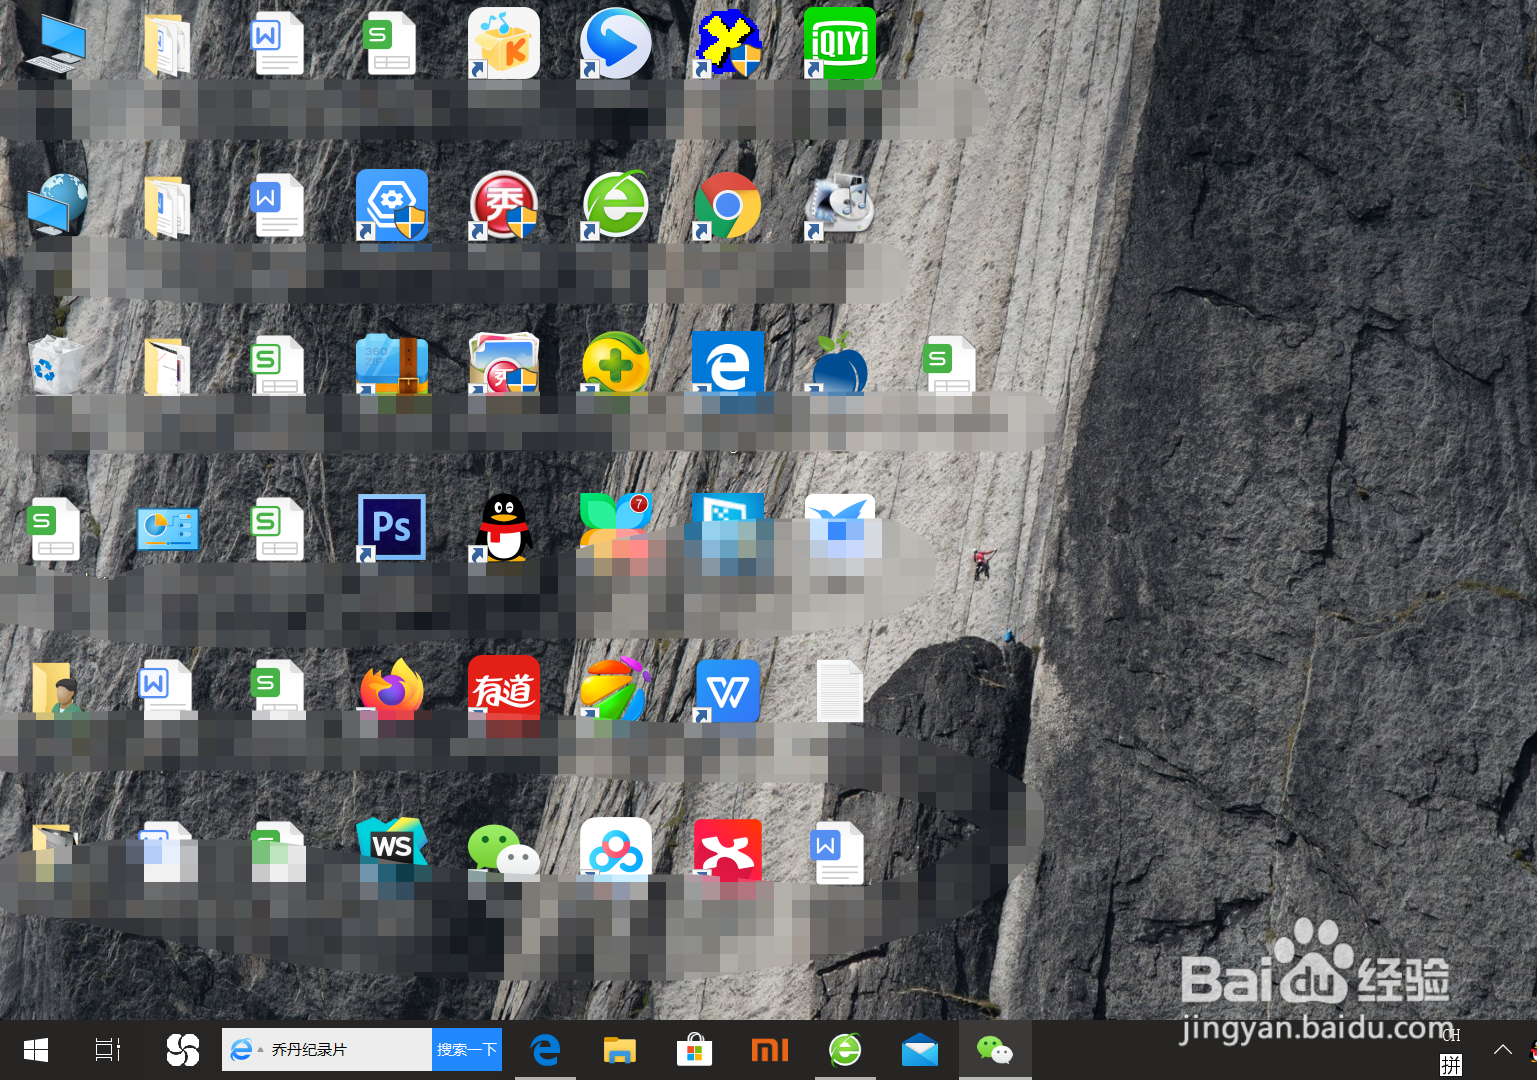The width and height of the screenshot is (1537, 1080).
Task: Focus the taskbar search box showing 乔丹纪录片
Action: coord(327,1050)
